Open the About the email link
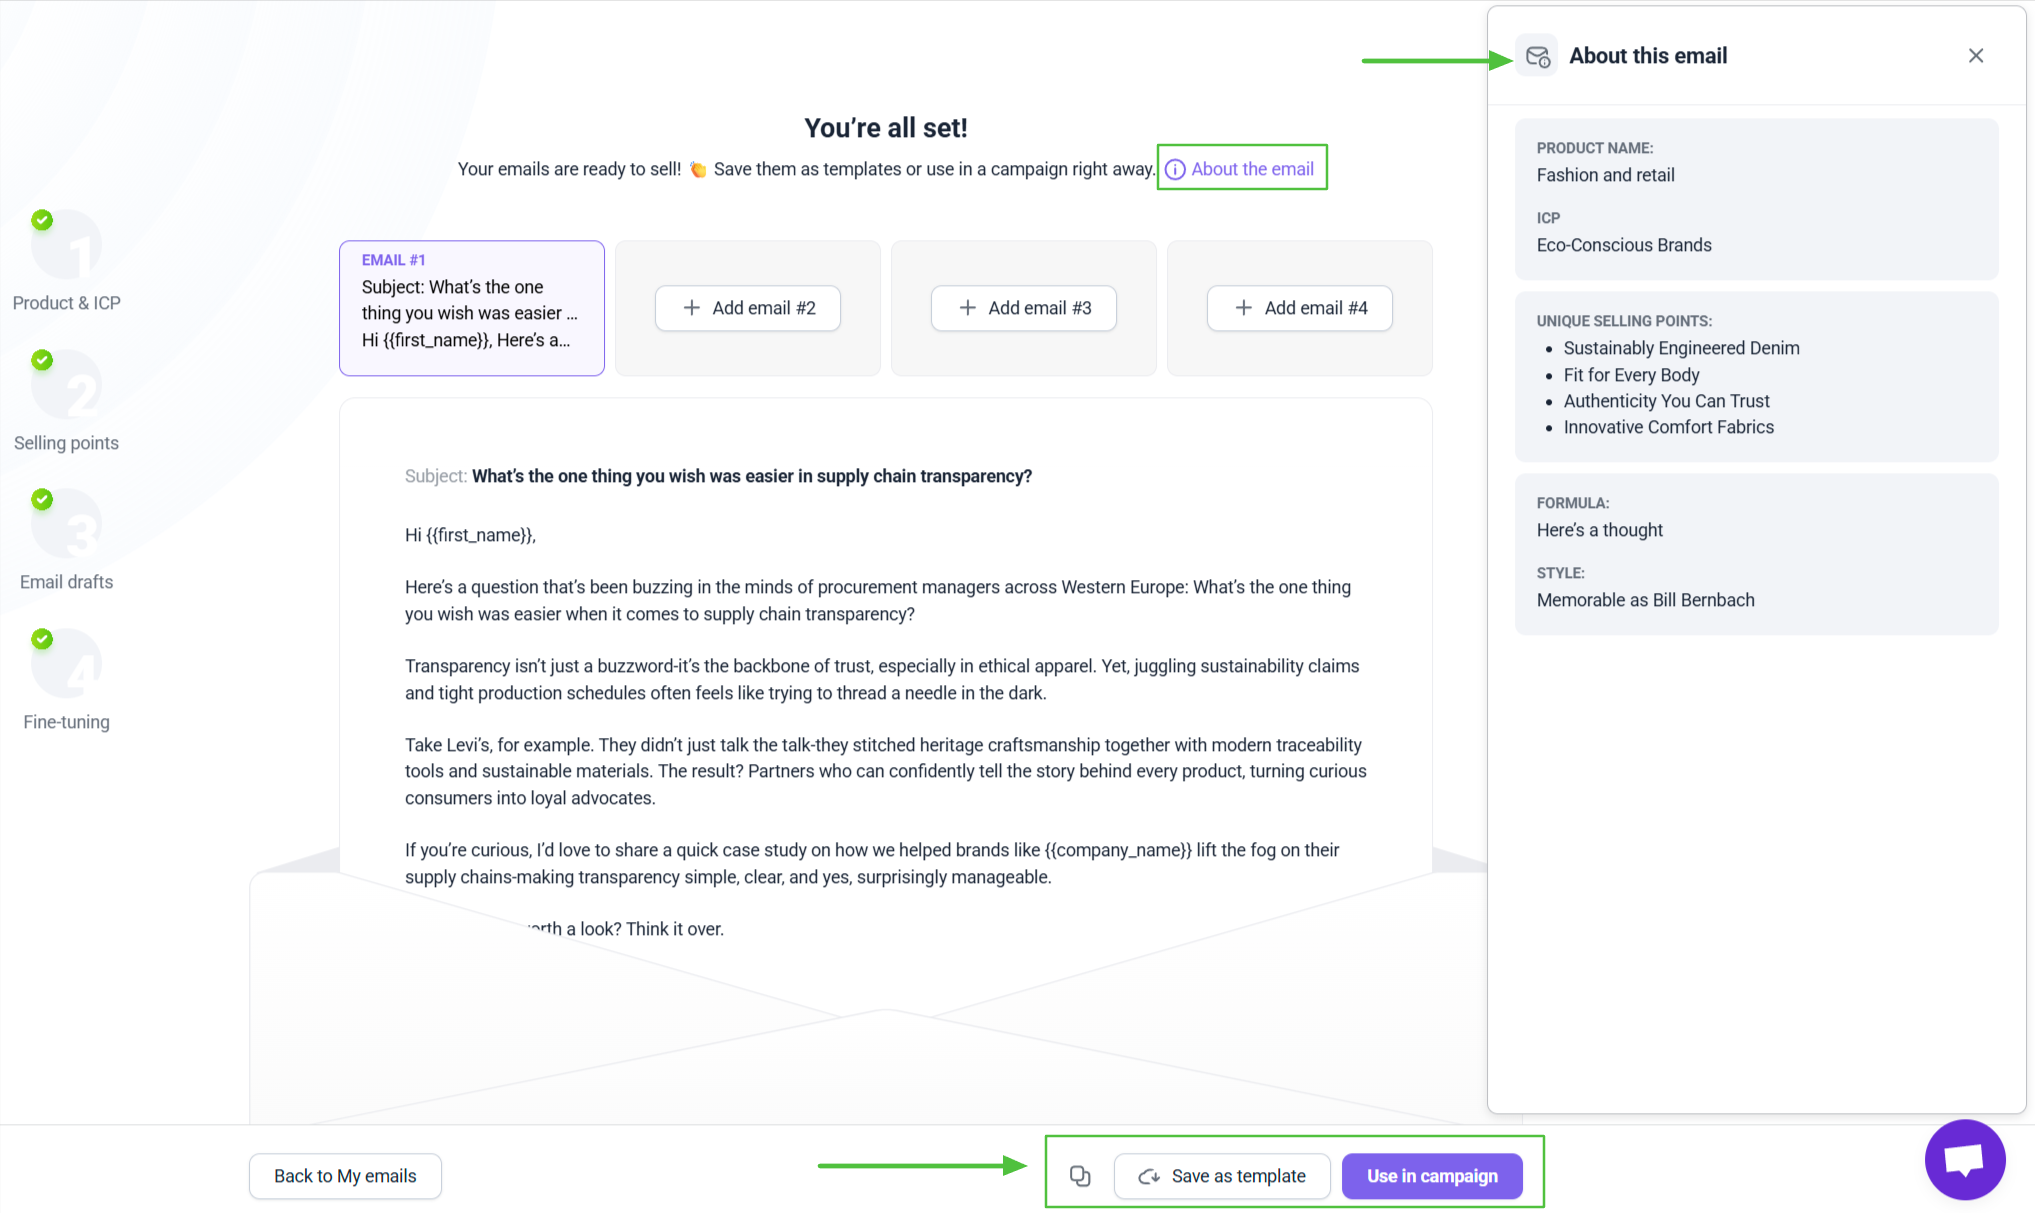Image resolution: width=2035 pixels, height=1213 pixels. (1242, 169)
